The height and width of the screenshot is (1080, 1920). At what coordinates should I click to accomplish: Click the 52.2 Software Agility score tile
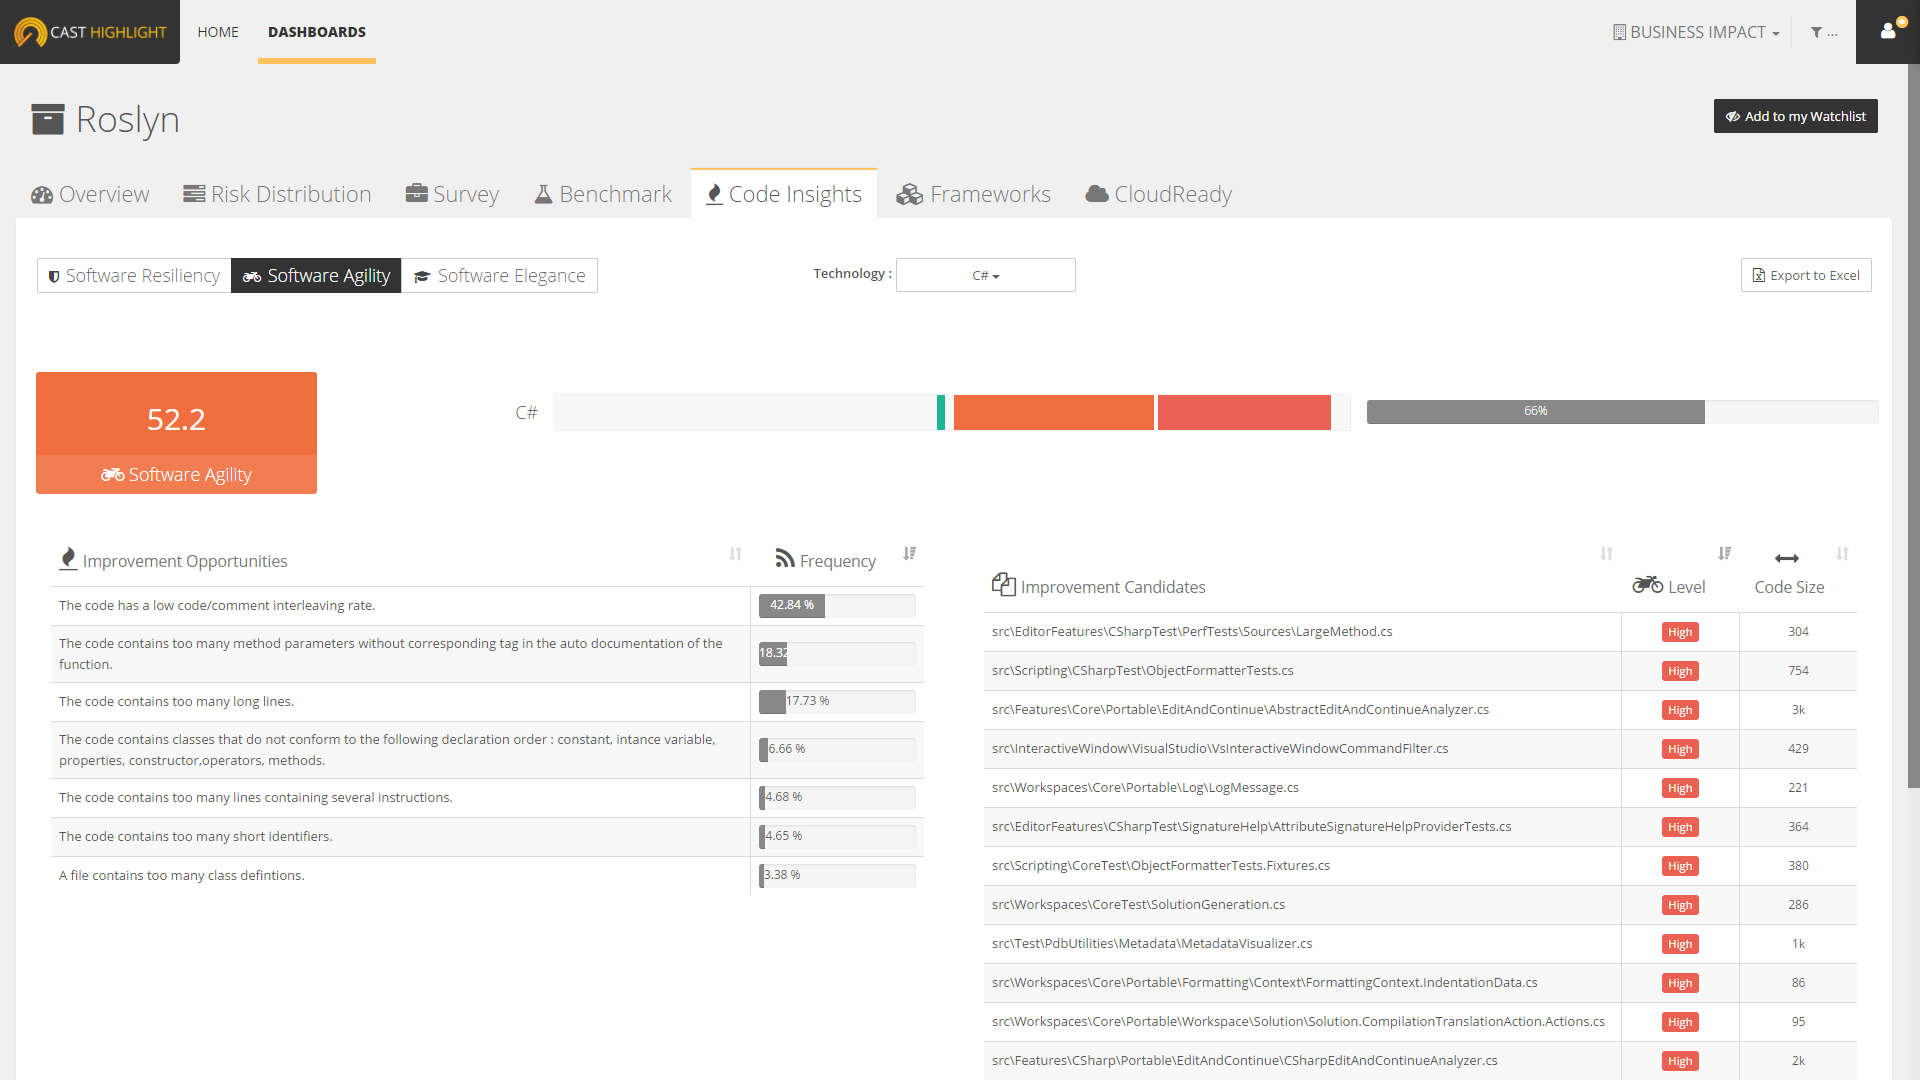pyautogui.click(x=176, y=433)
